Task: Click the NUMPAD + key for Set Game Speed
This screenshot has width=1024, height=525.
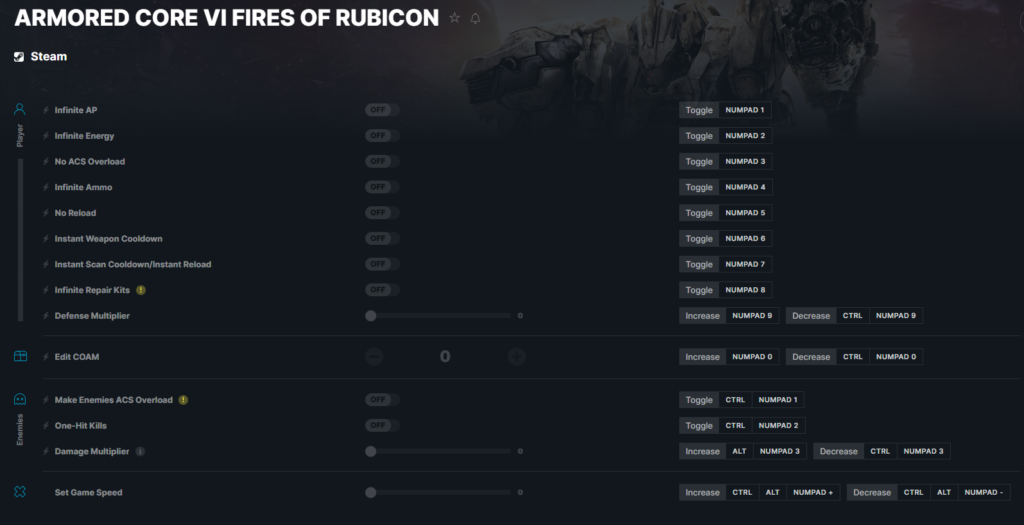Action: pos(813,492)
